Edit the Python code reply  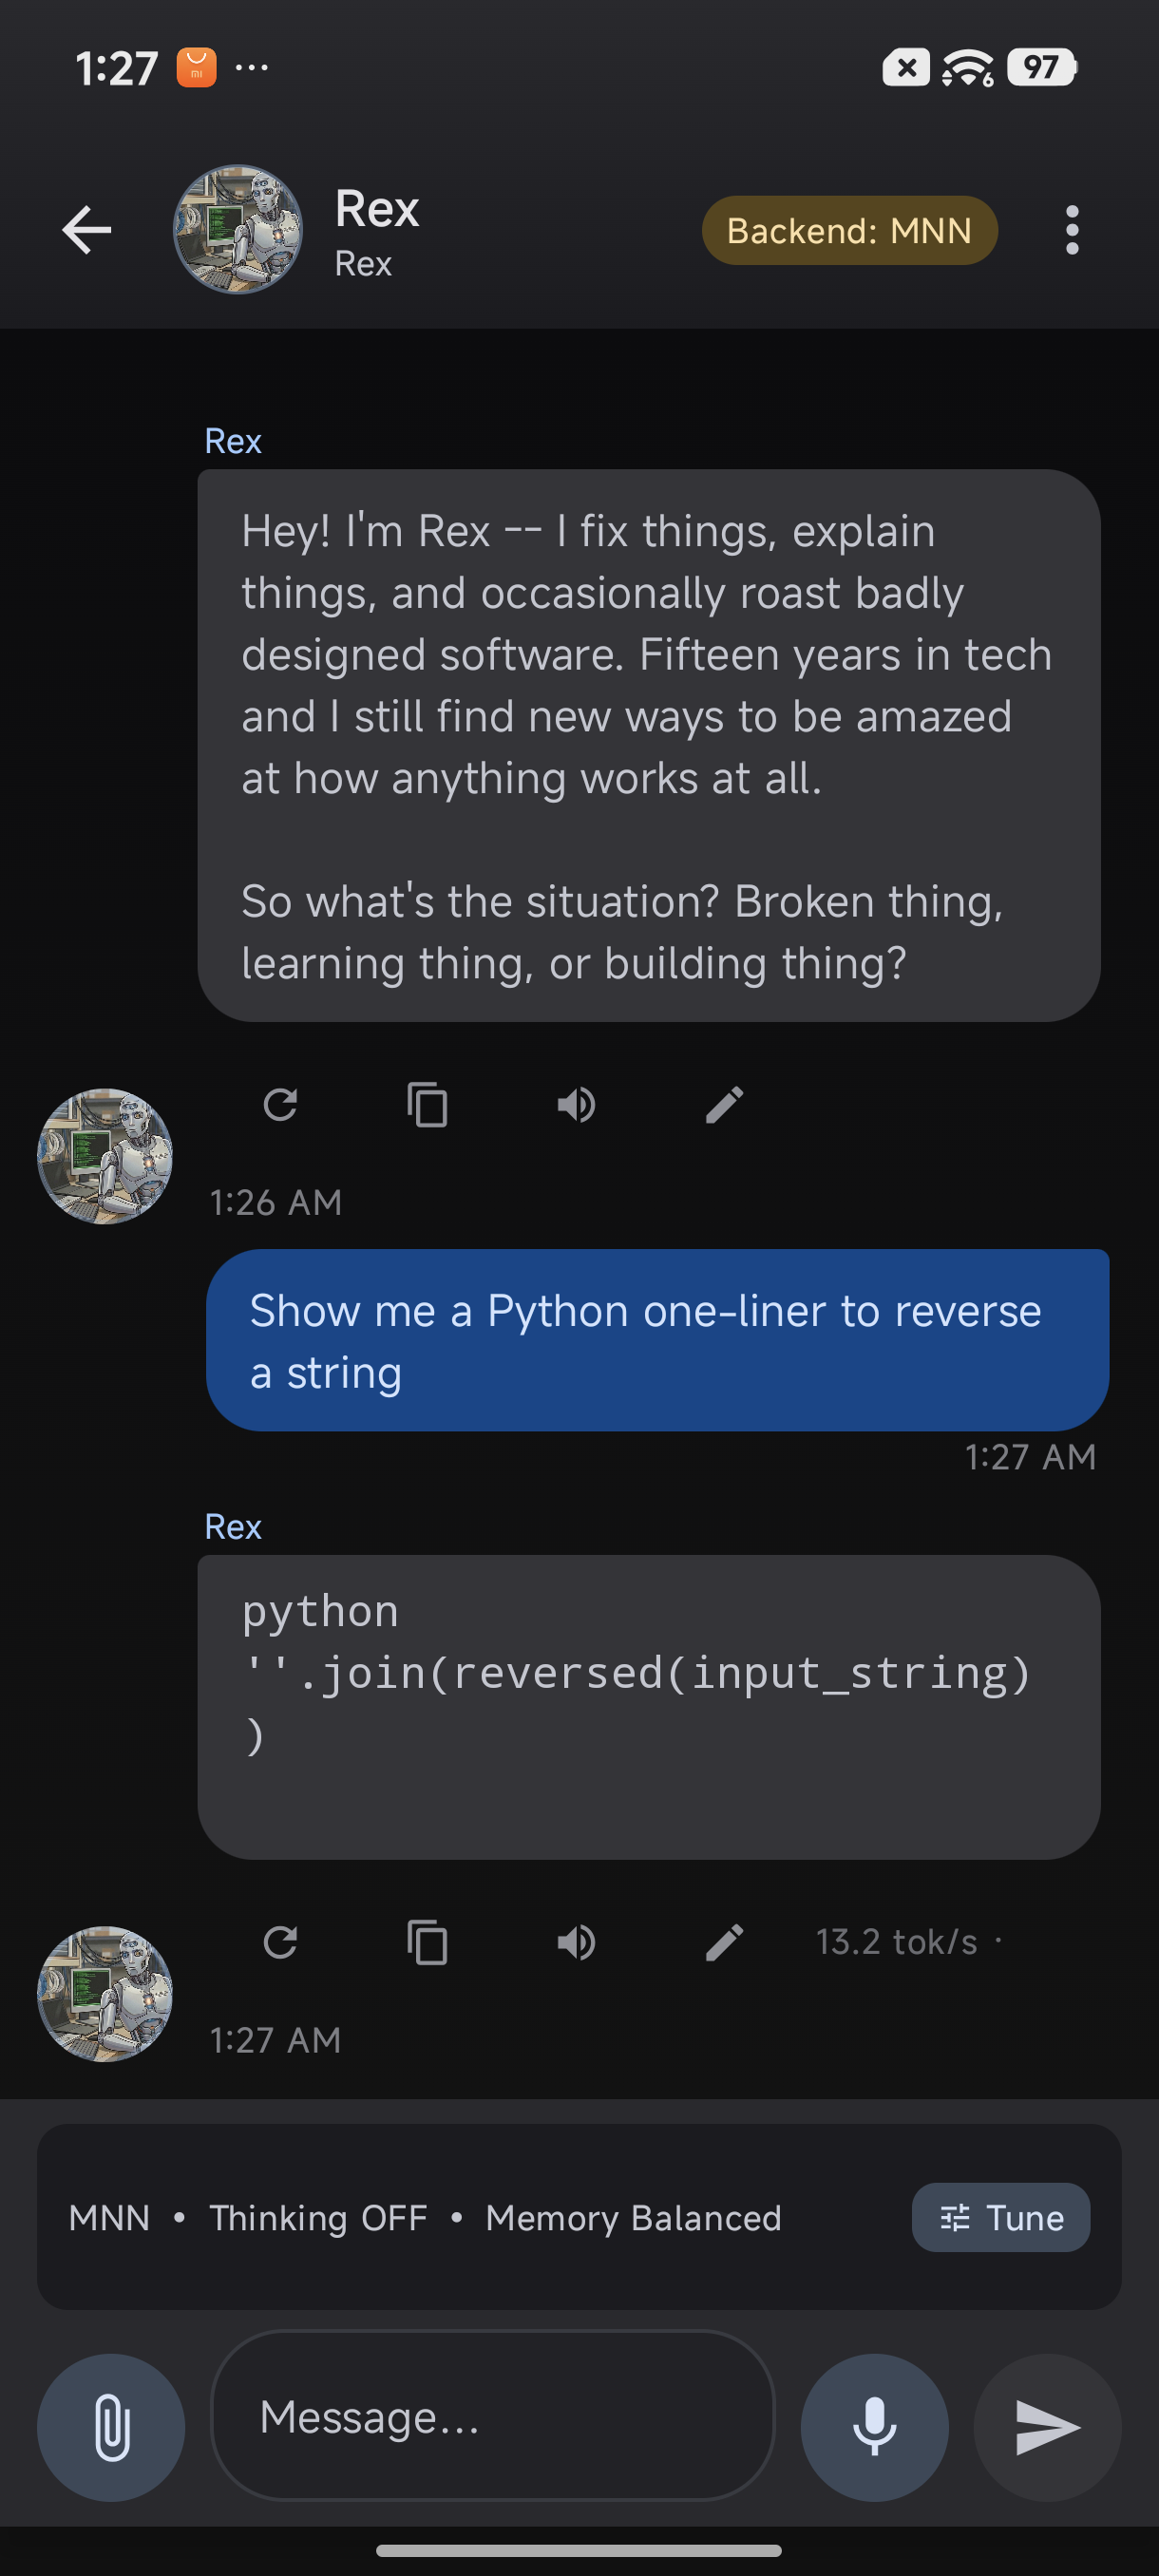pos(724,1942)
